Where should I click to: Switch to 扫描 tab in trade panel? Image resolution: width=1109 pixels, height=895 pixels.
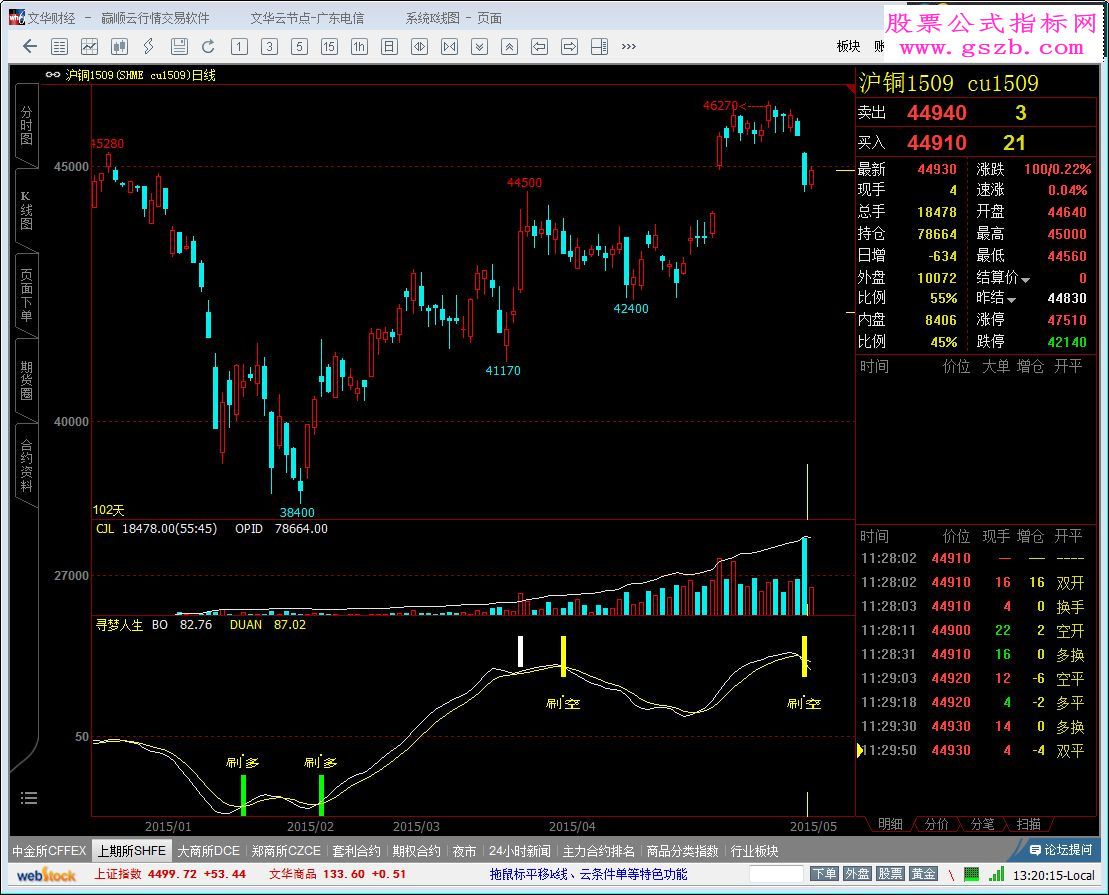[1028, 824]
